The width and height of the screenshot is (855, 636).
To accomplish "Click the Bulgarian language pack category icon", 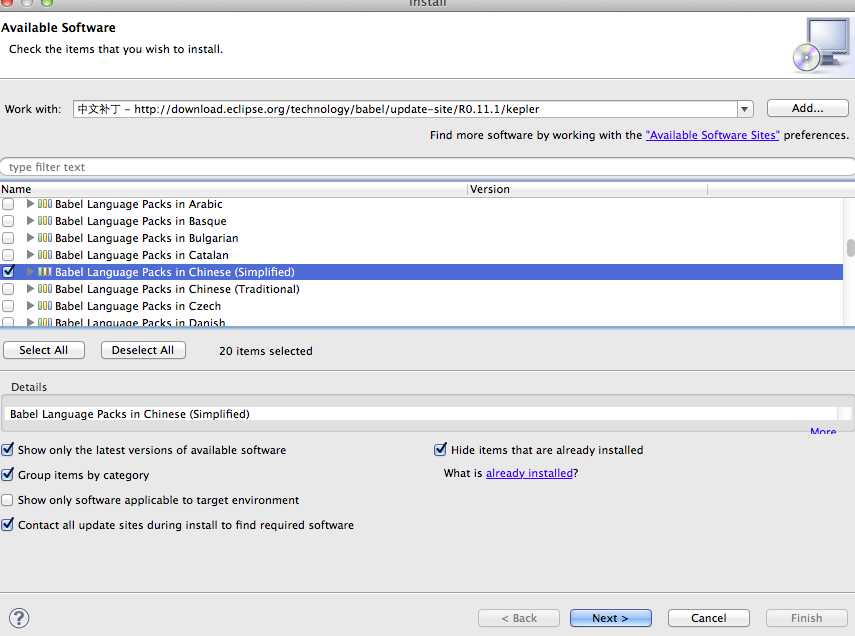I will [x=45, y=238].
